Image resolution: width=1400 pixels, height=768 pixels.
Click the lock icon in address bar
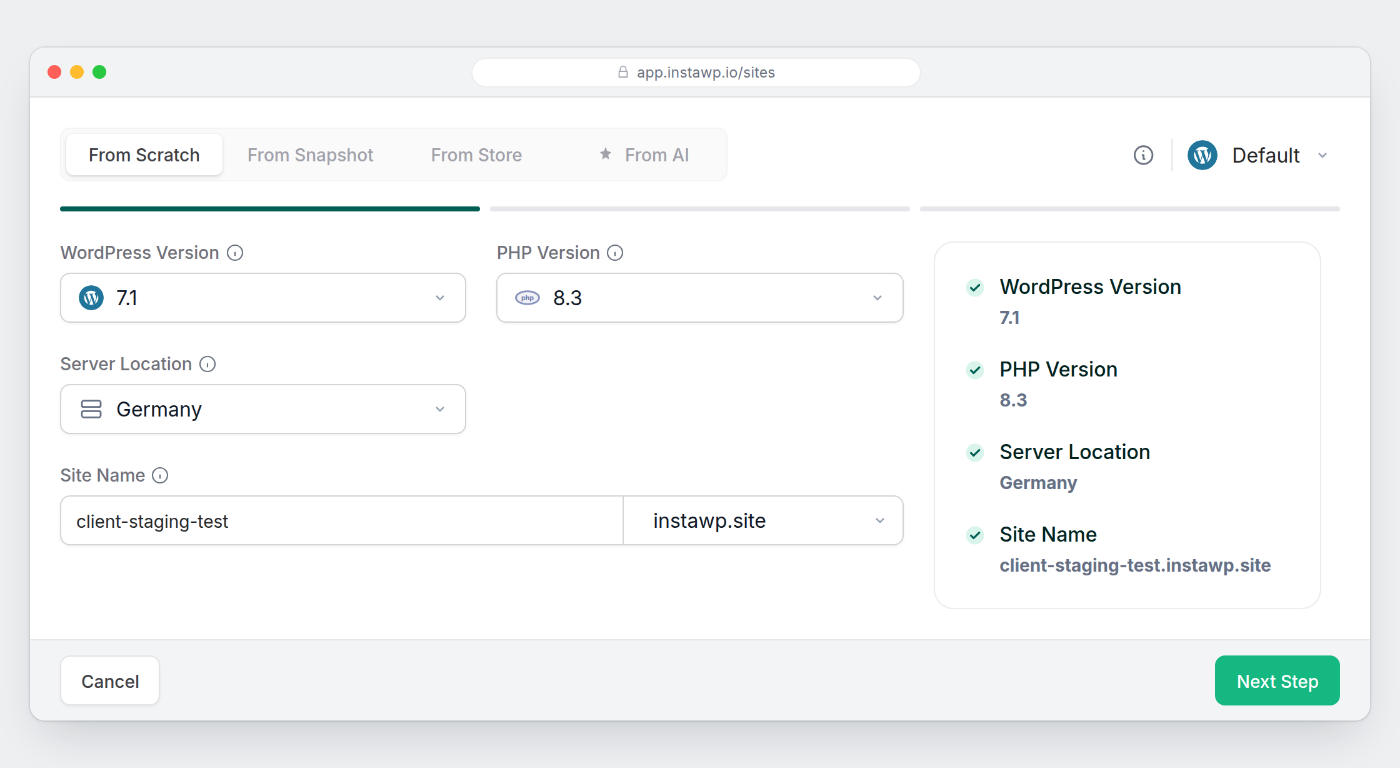(x=623, y=72)
